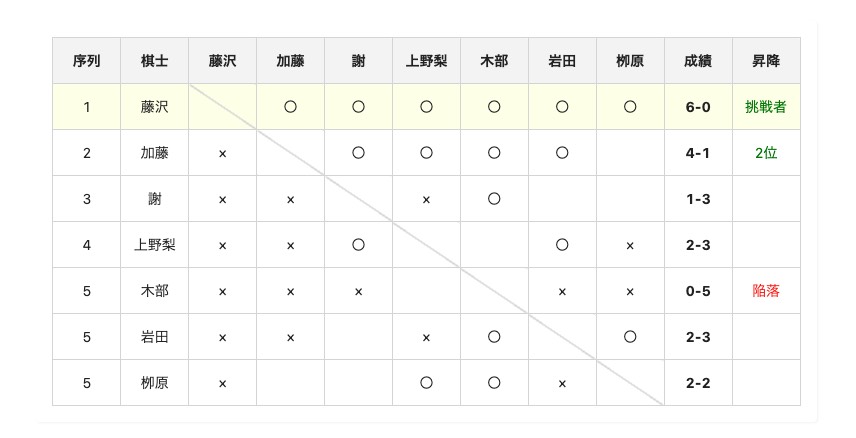Click the 上野梨 column header
This screenshot has height=438, width=856.
[426, 61]
